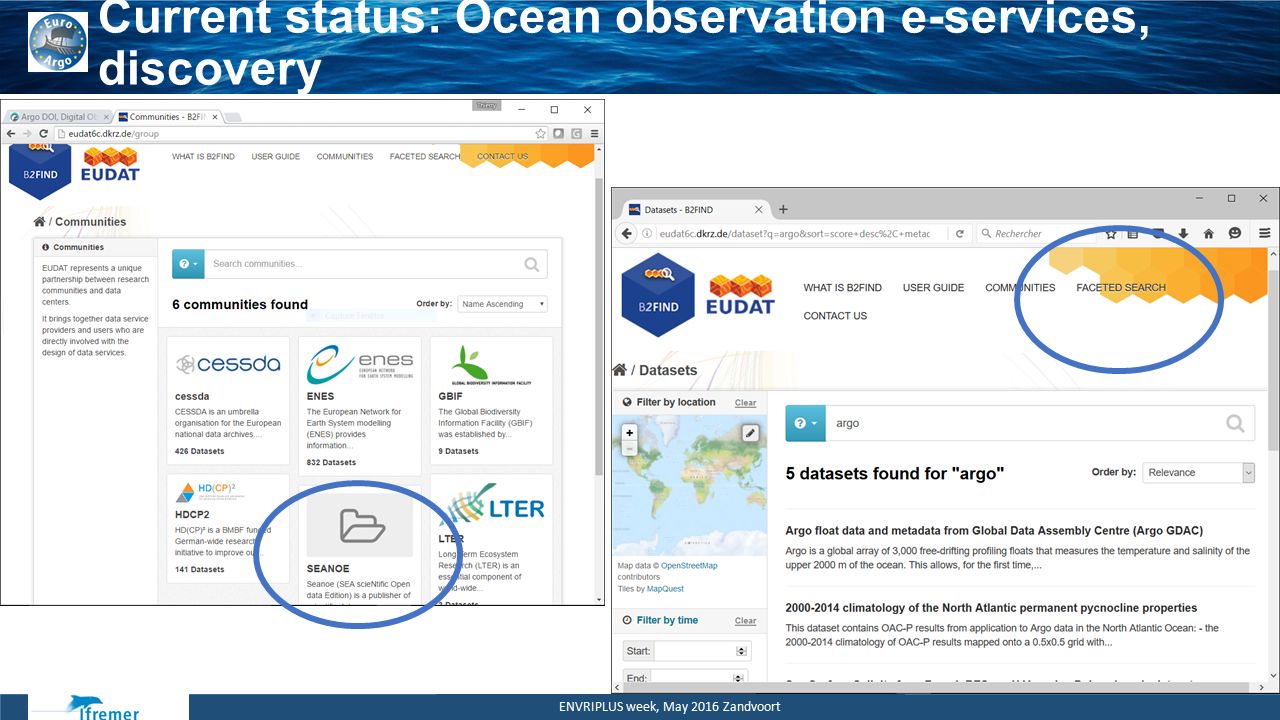This screenshot has height=720, width=1280.
Task: Close the Communities - B2FIND tab
Action: (216, 117)
